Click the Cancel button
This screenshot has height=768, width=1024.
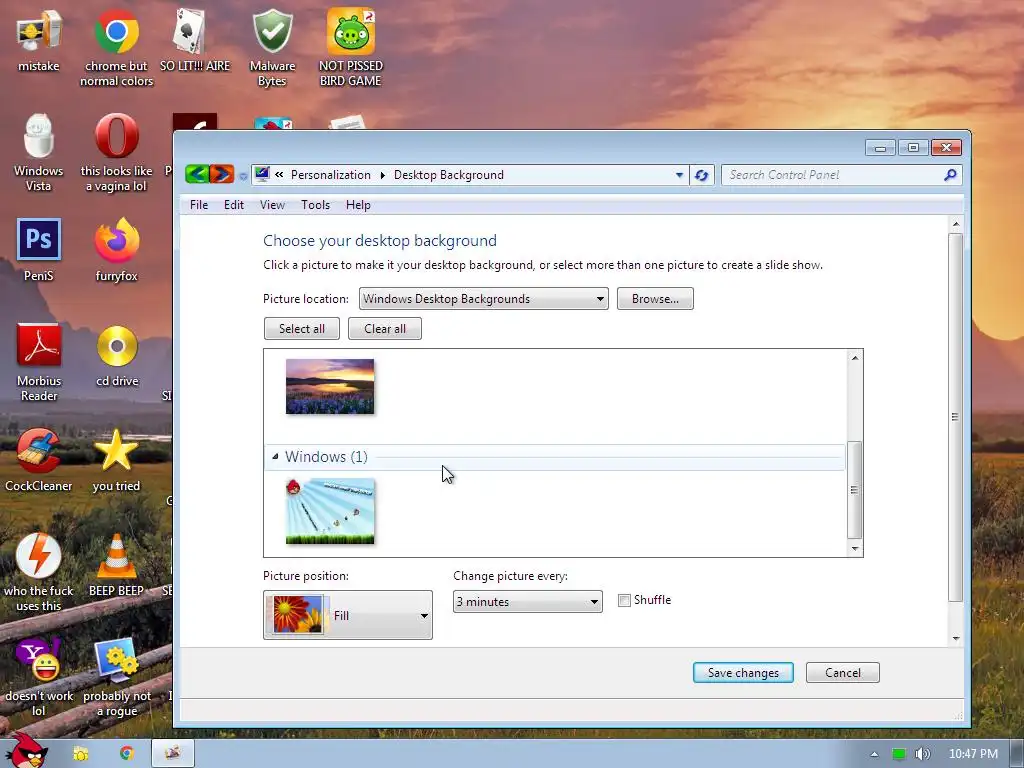(x=842, y=673)
